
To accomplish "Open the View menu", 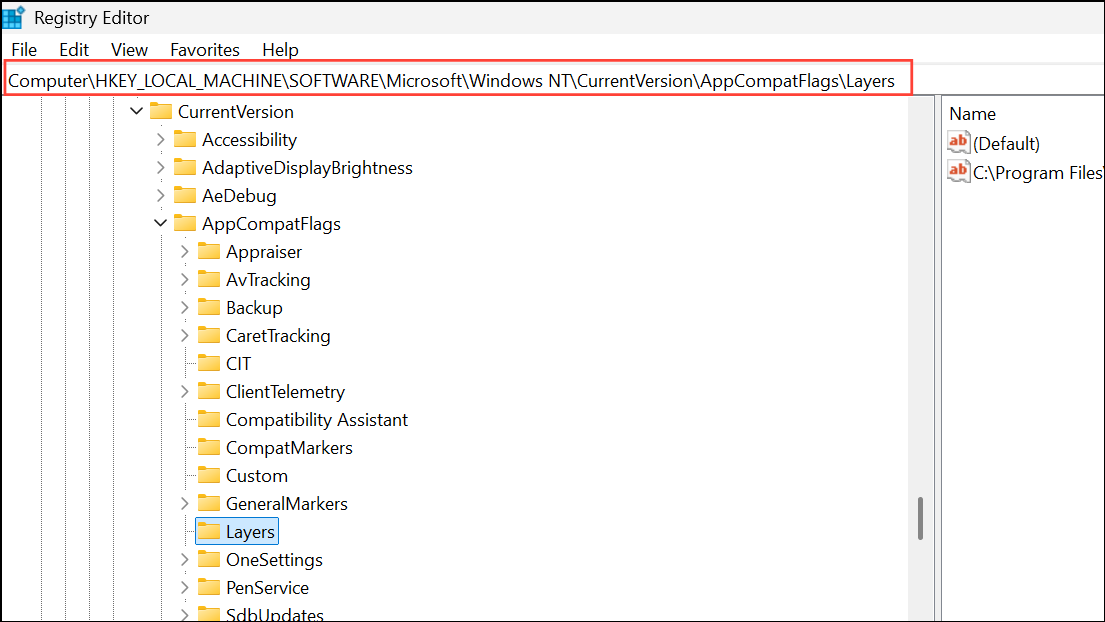I will point(129,49).
